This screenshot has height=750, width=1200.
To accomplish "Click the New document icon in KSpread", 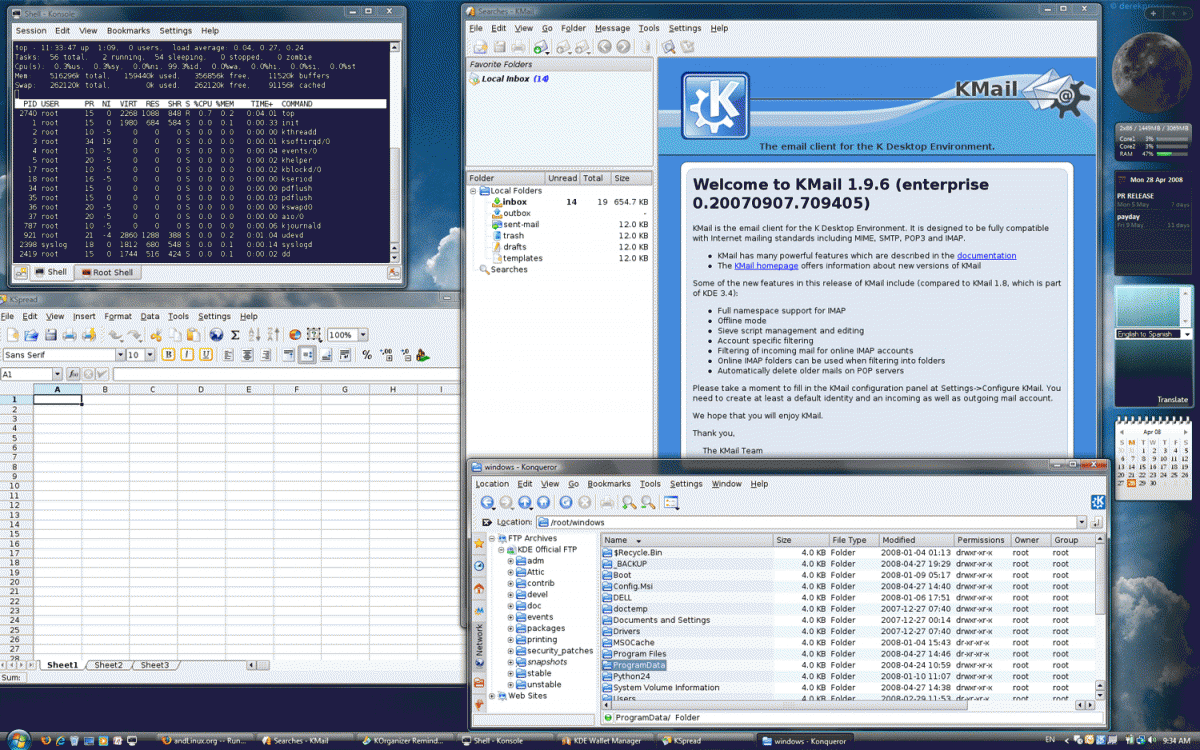I will (x=12, y=335).
